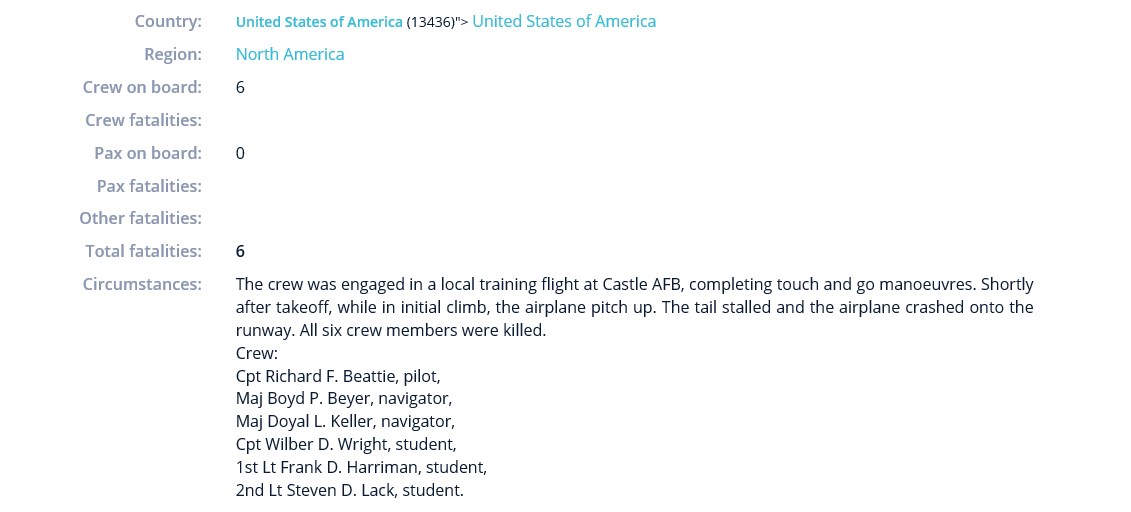The width and height of the screenshot is (1131, 512).
Task: Click the (13436) text after country name
Action: [431, 22]
